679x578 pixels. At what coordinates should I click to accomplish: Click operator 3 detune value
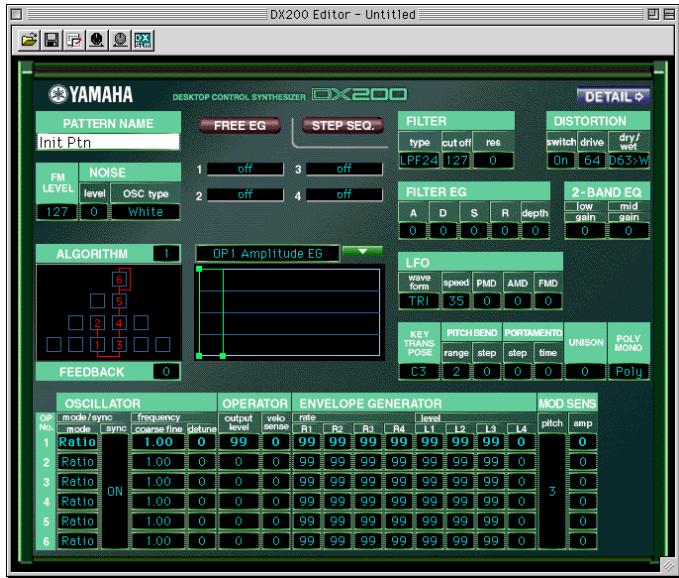point(202,481)
